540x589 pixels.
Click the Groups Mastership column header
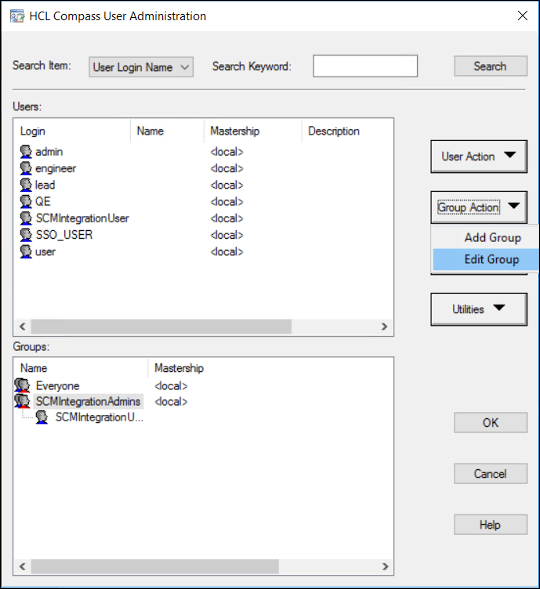coord(179,368)
